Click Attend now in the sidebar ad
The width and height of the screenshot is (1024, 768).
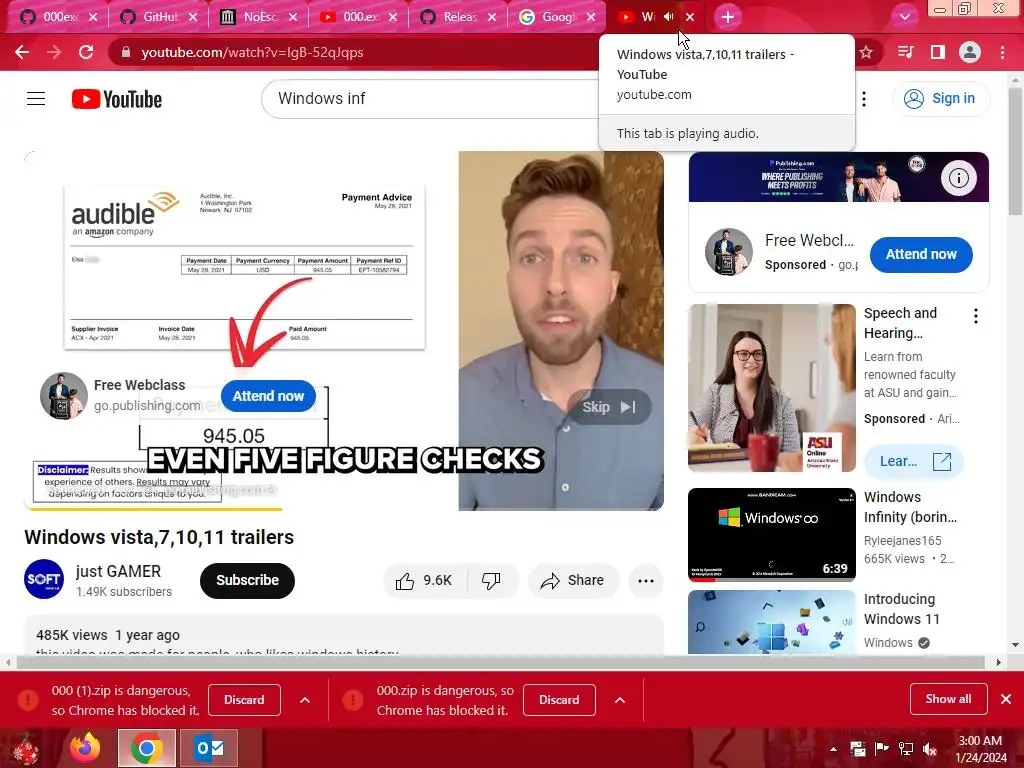pos(921,255)
